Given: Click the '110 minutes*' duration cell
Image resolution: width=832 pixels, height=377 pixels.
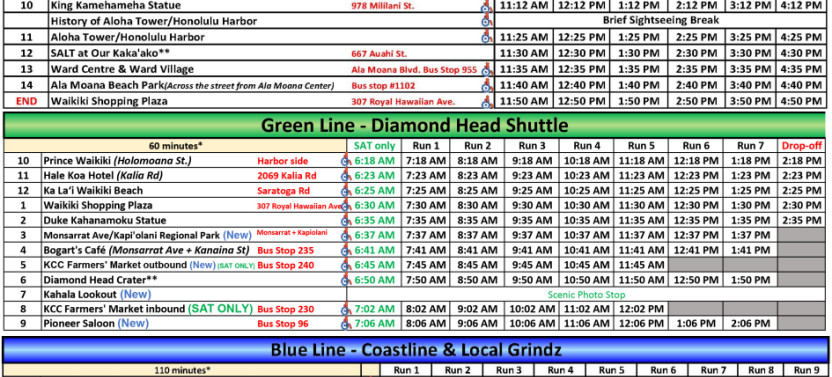Looking at the screenshot, I should [x=183, y=371].
